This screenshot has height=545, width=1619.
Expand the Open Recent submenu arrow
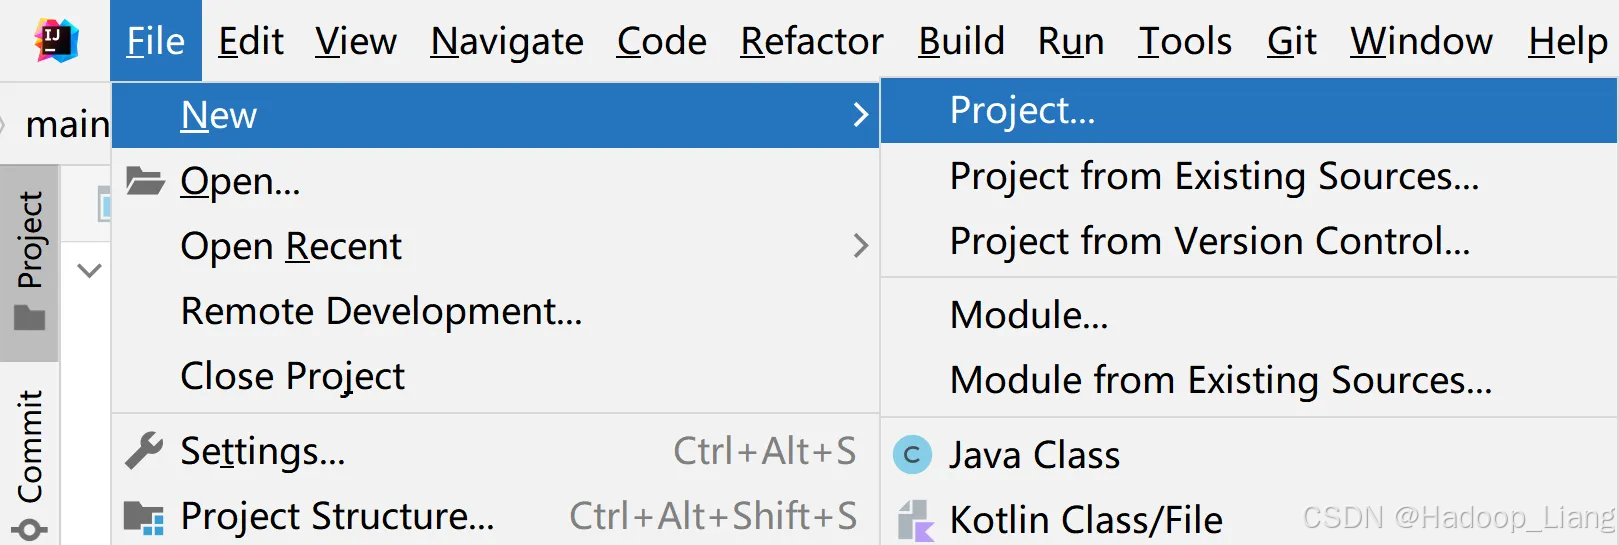point(860,246)
